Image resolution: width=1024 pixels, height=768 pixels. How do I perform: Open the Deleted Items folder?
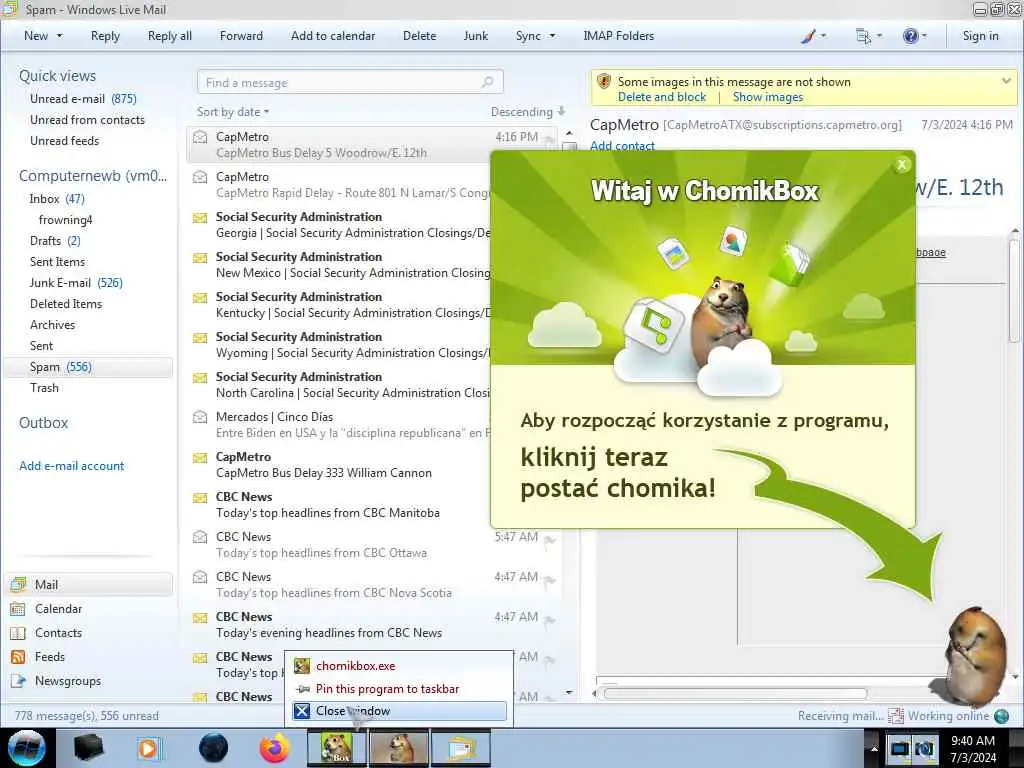pyautogui.click(x=66, y=304)
